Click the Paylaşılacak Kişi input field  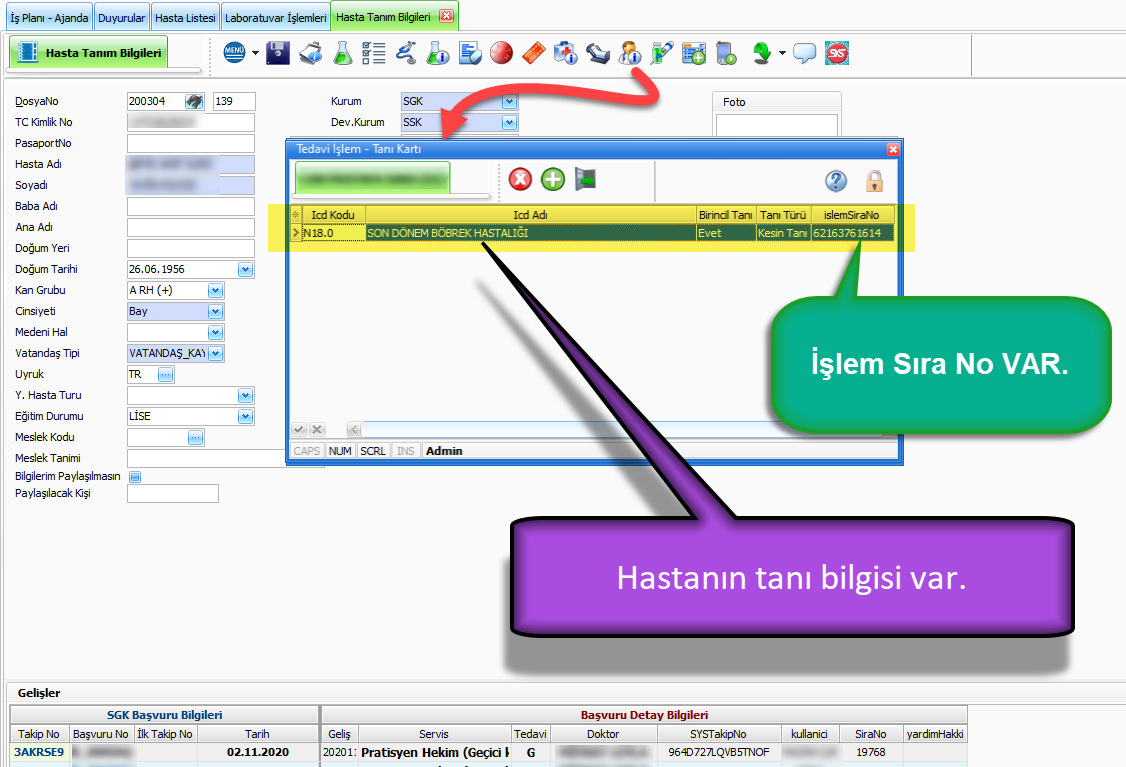(x=173, y=493)
